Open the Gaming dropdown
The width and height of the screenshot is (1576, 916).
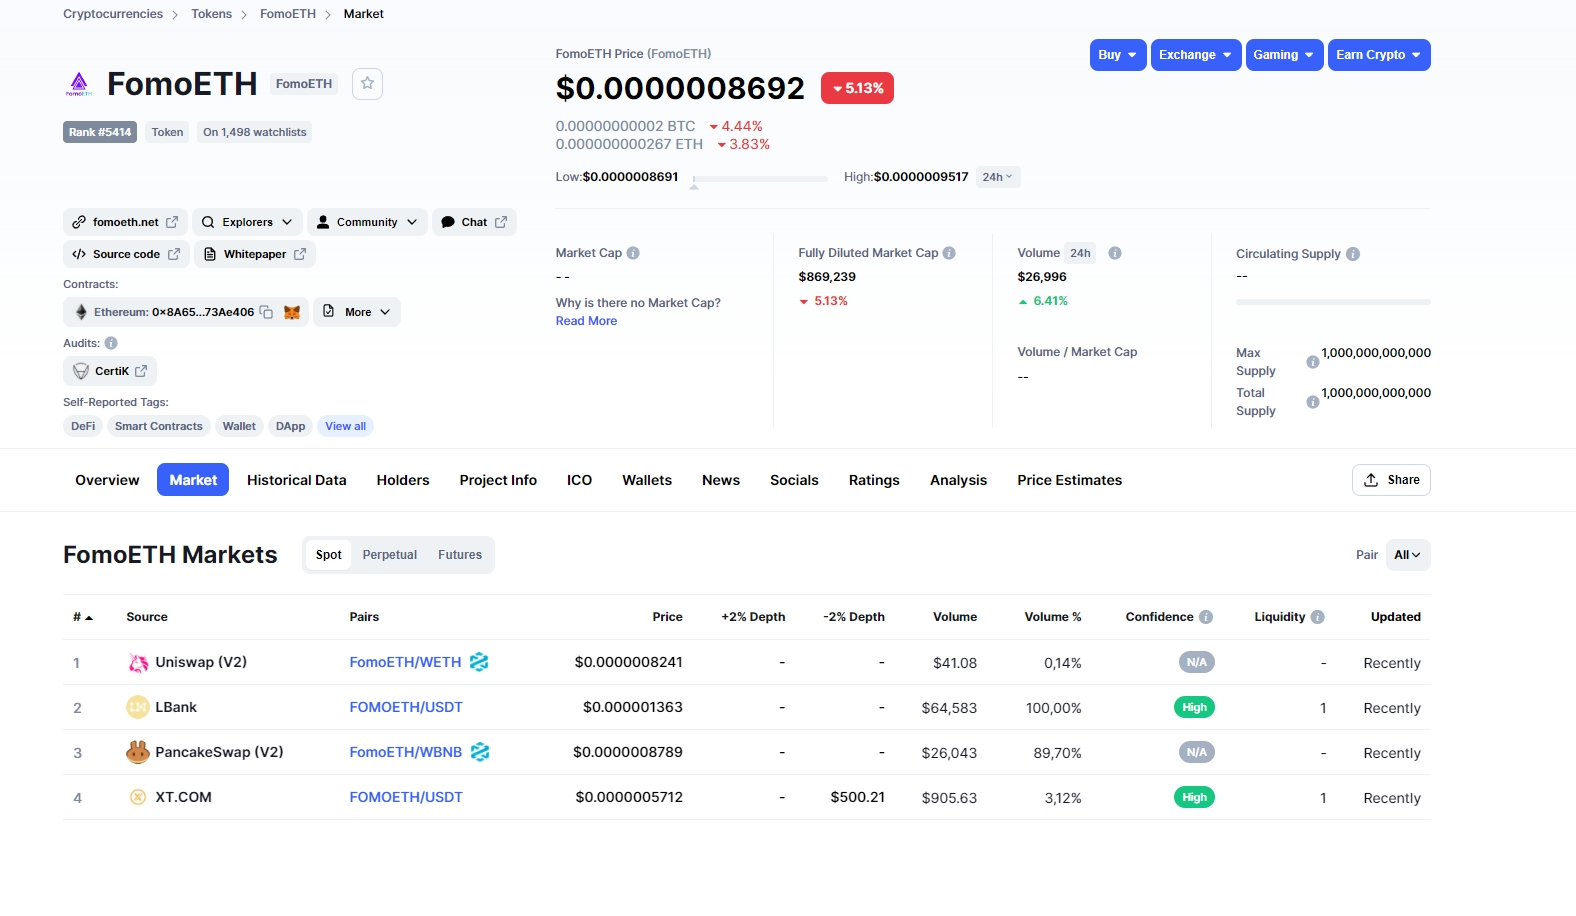[x=1284, y=55]
